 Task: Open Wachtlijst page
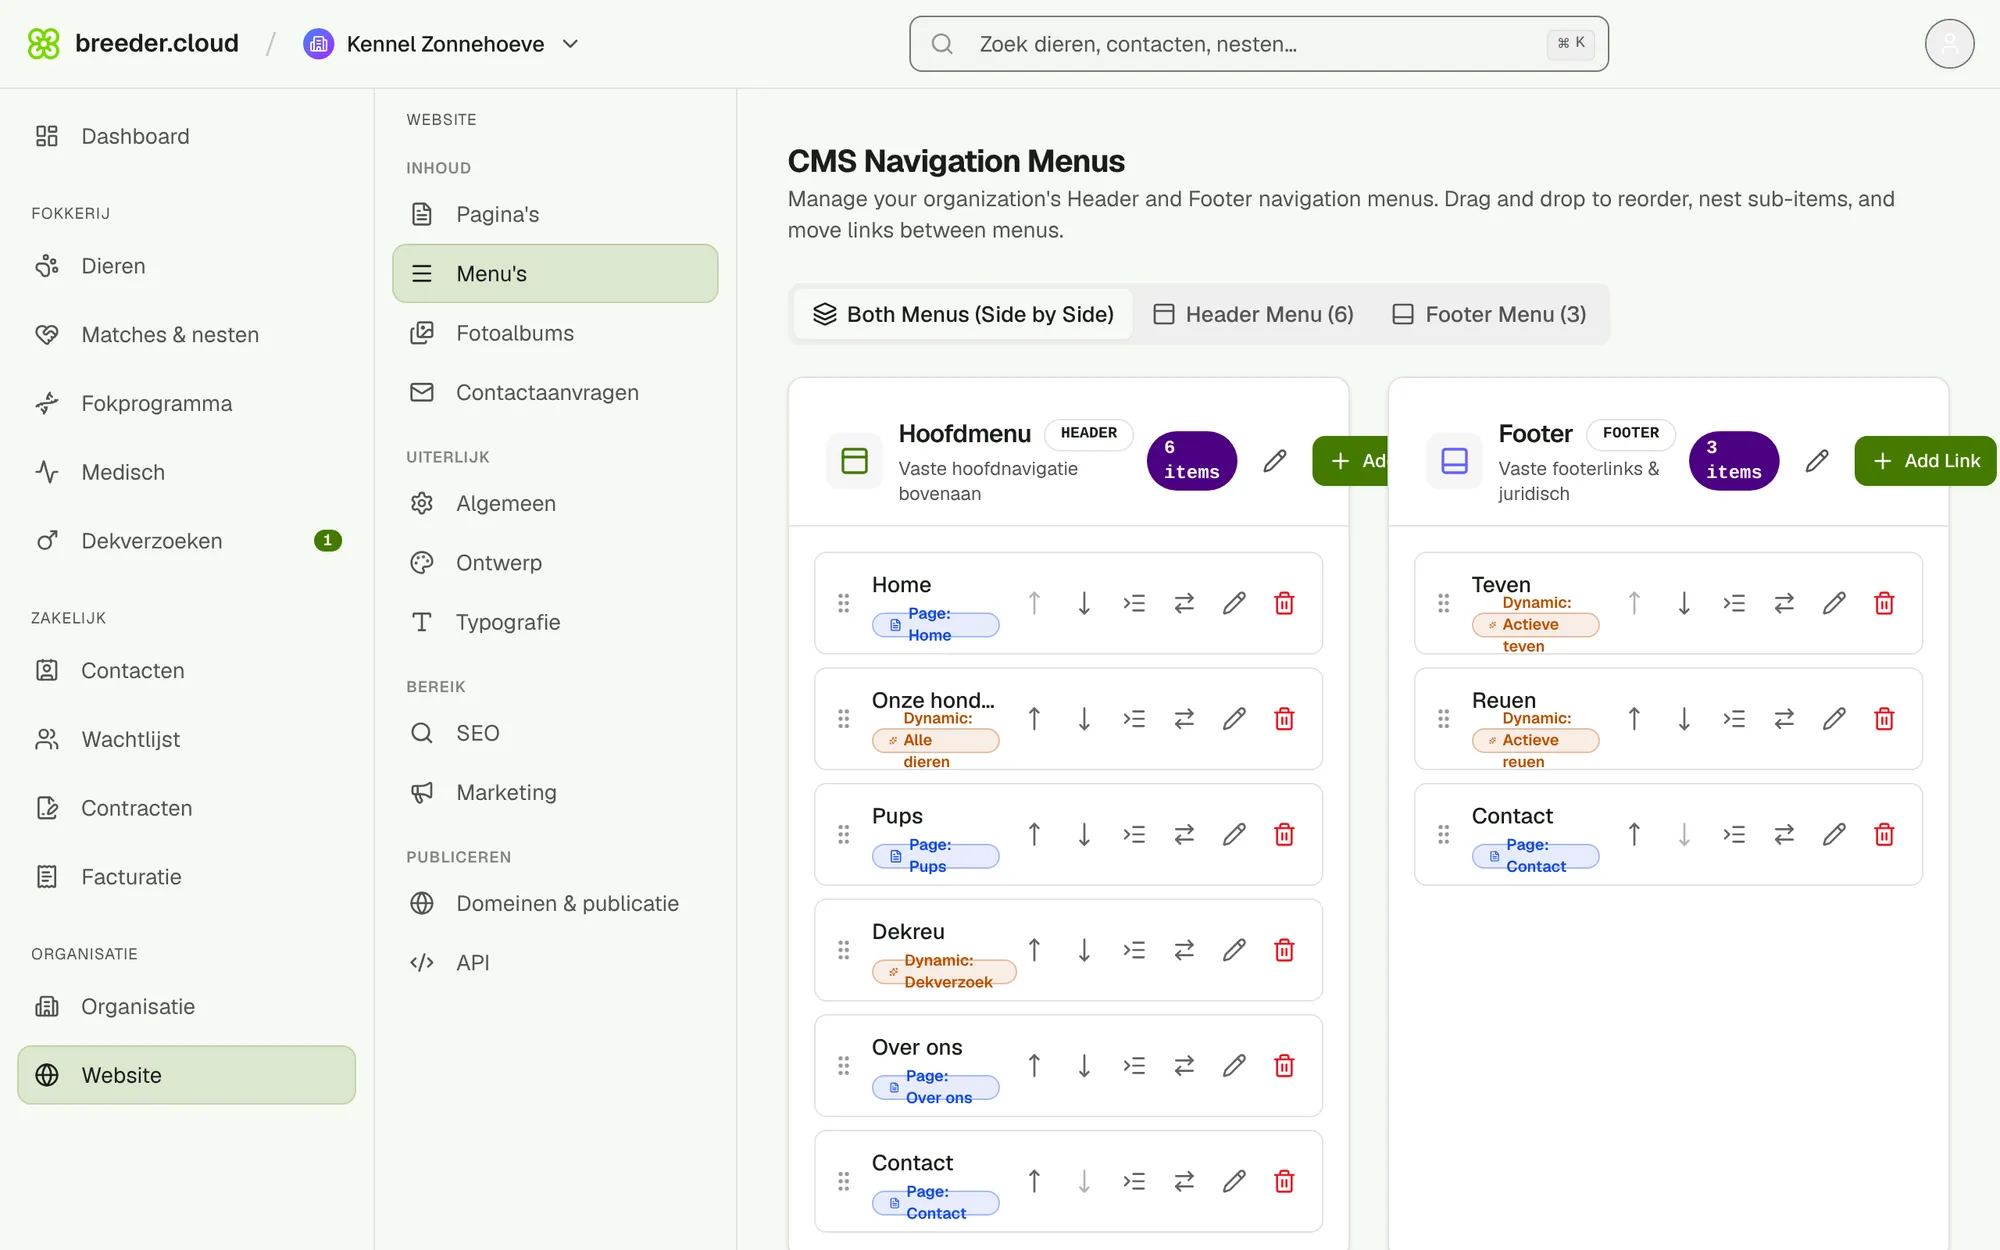(x=186, y=740)
